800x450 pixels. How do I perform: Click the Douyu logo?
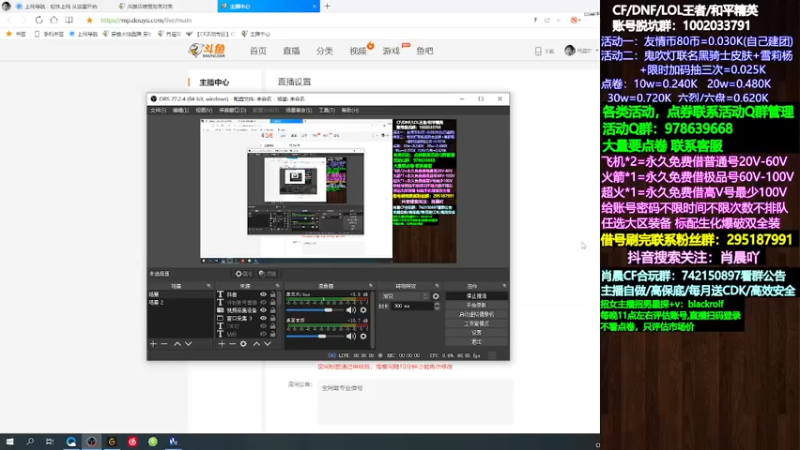click(x=207, y=50)
